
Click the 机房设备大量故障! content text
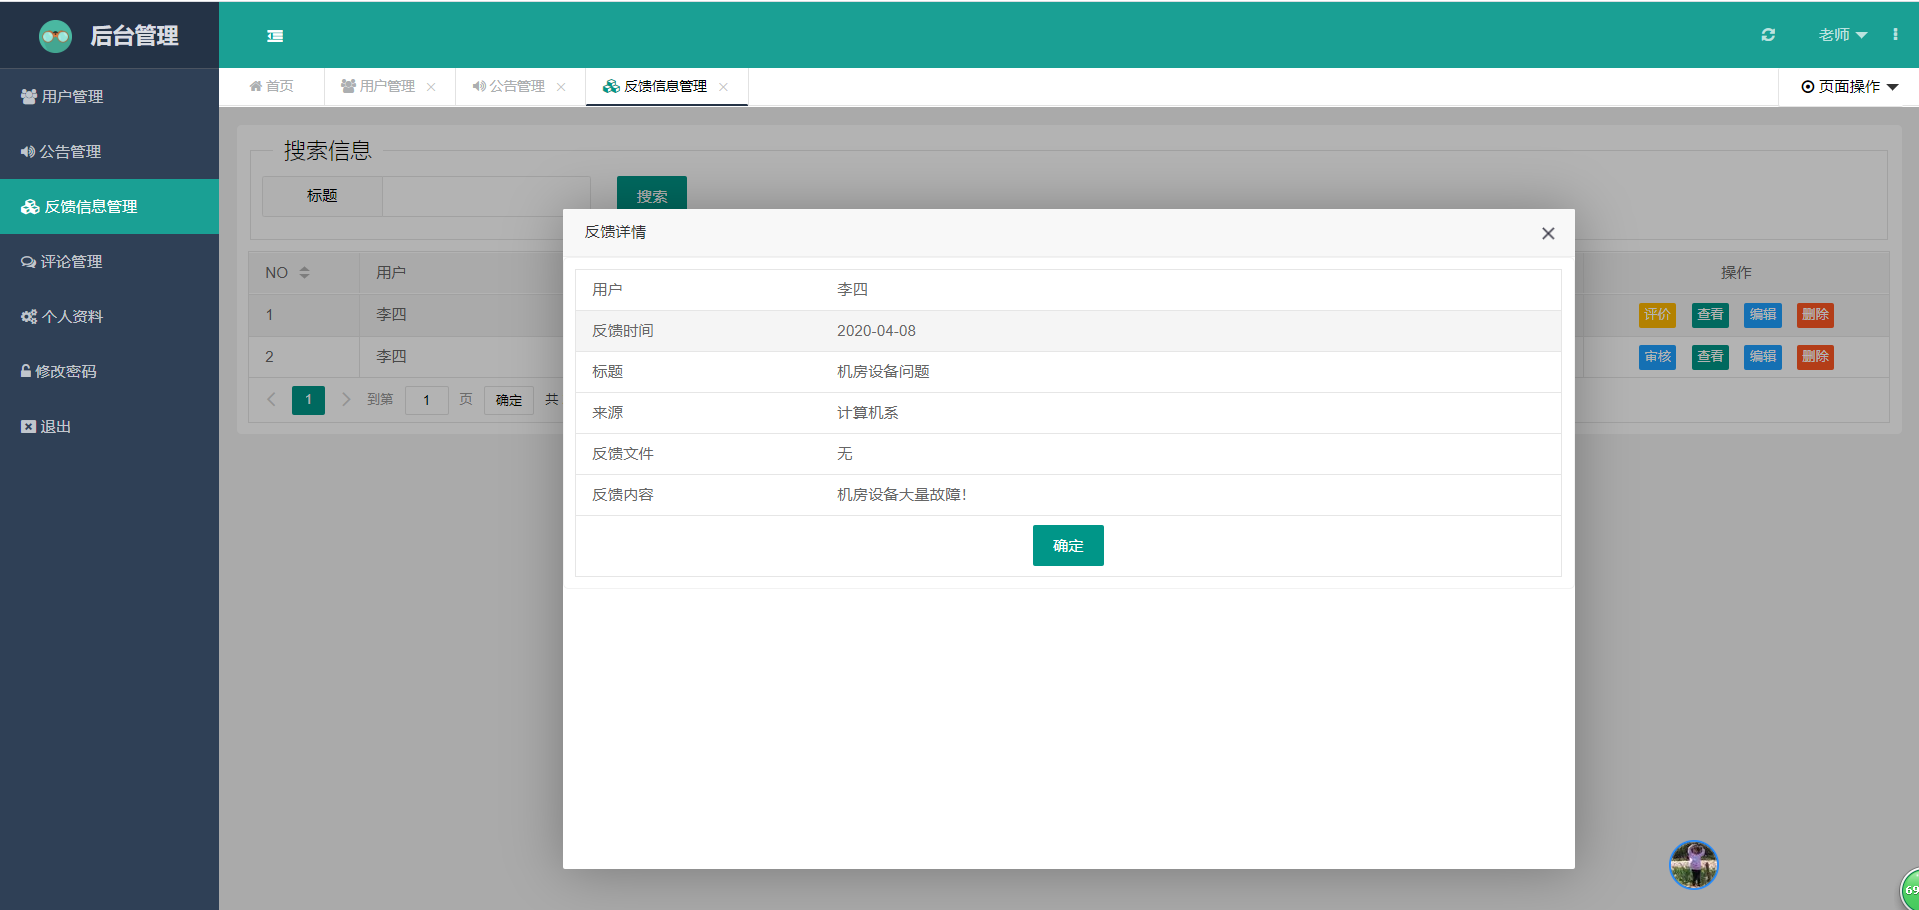902,495
